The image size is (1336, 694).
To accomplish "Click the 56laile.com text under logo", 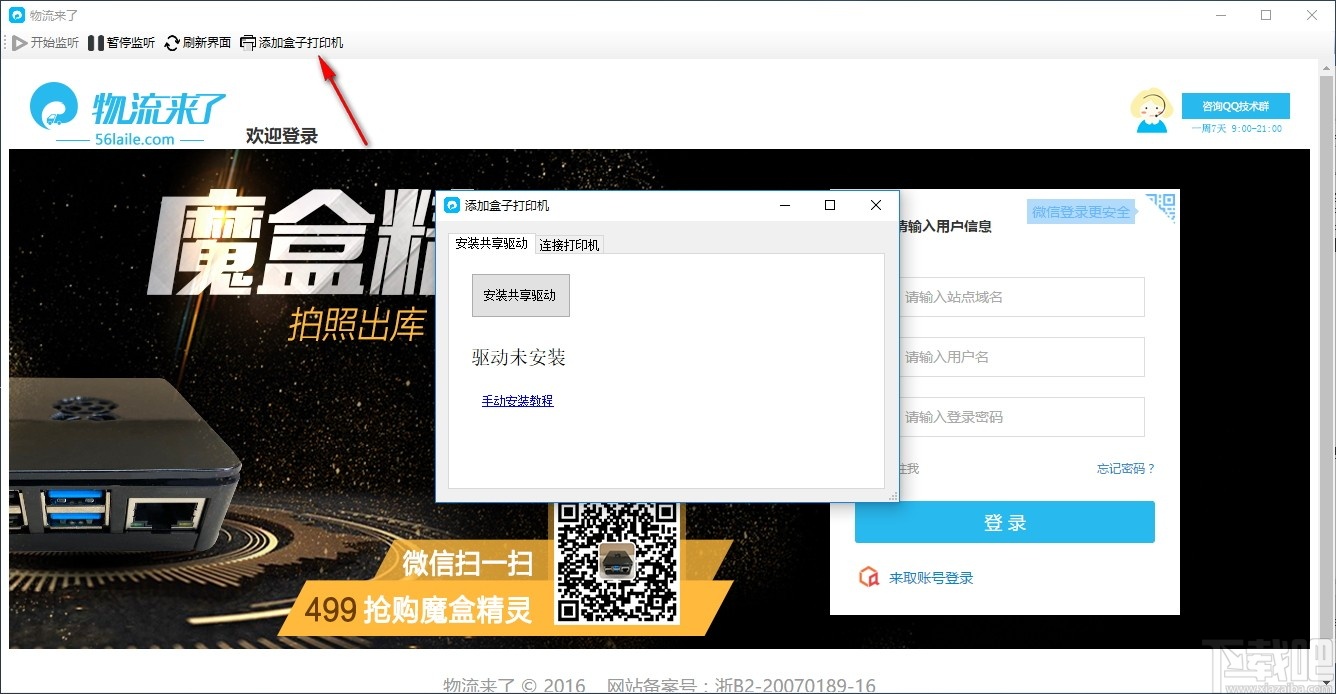I will click(x=134, y=140).
